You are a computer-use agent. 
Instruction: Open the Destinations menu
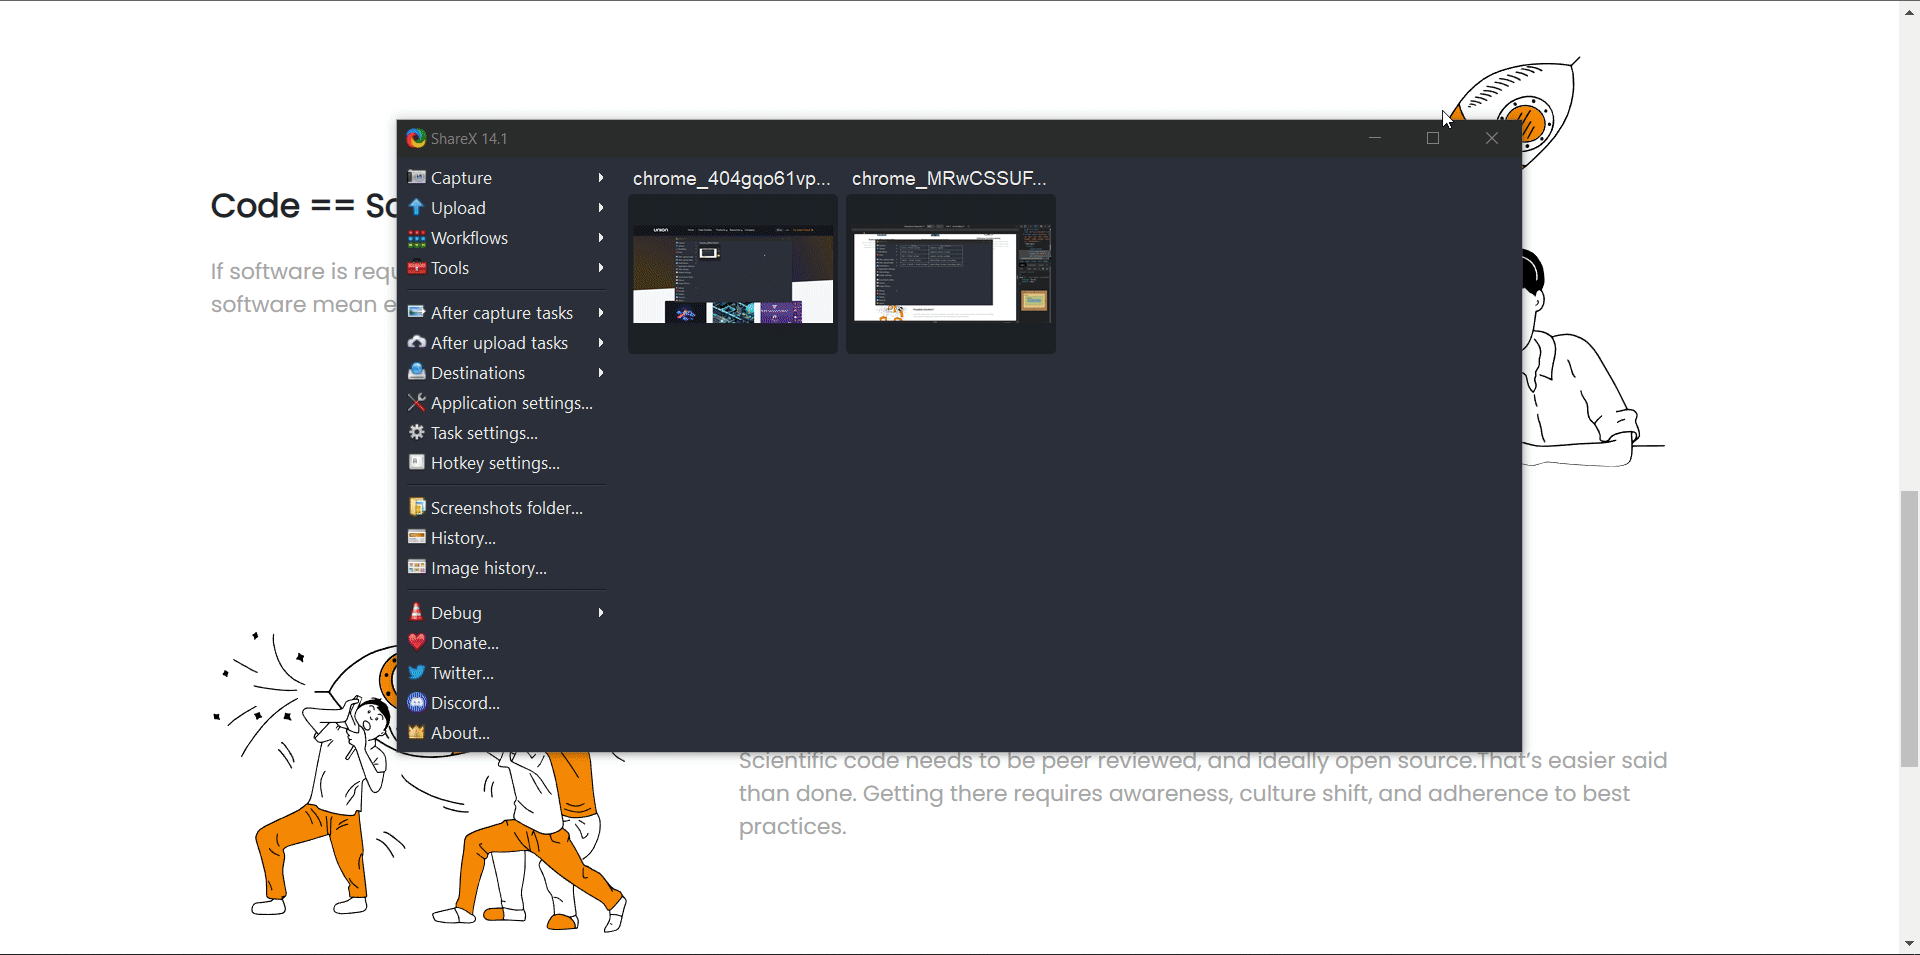pos(506,373)
